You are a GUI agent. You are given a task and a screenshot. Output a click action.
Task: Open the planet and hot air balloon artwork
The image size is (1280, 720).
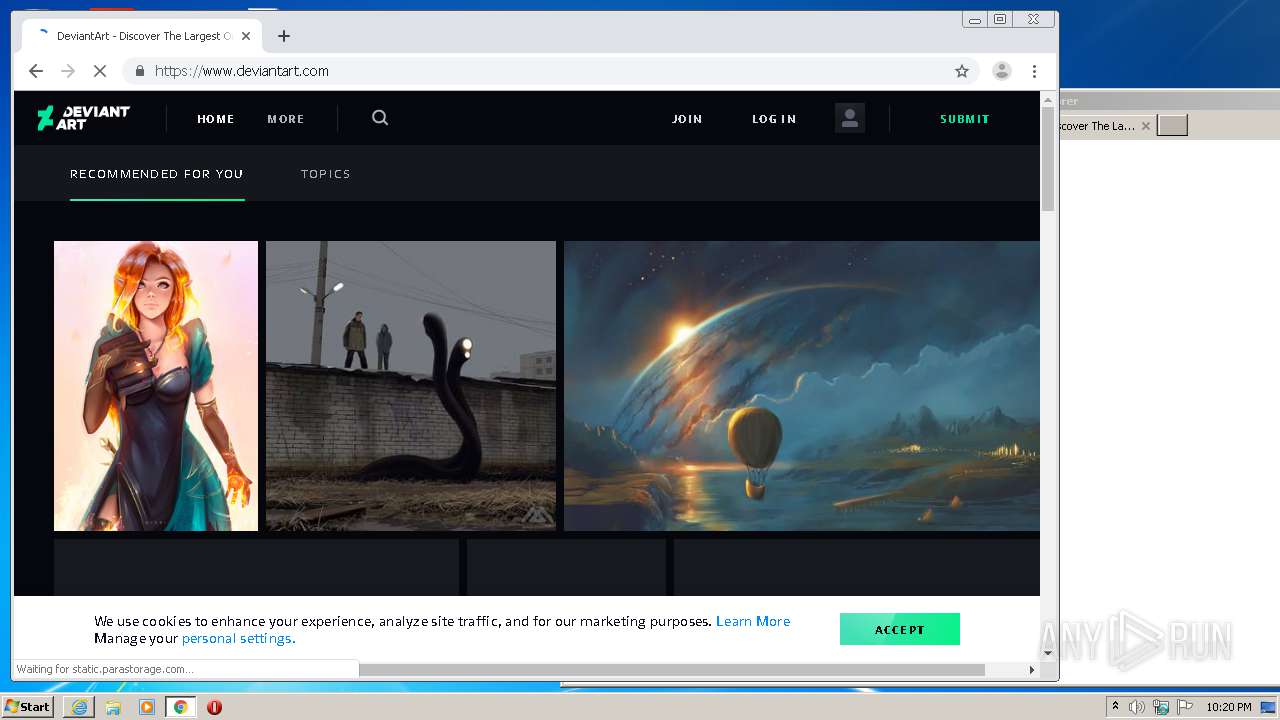pos(802,386)
